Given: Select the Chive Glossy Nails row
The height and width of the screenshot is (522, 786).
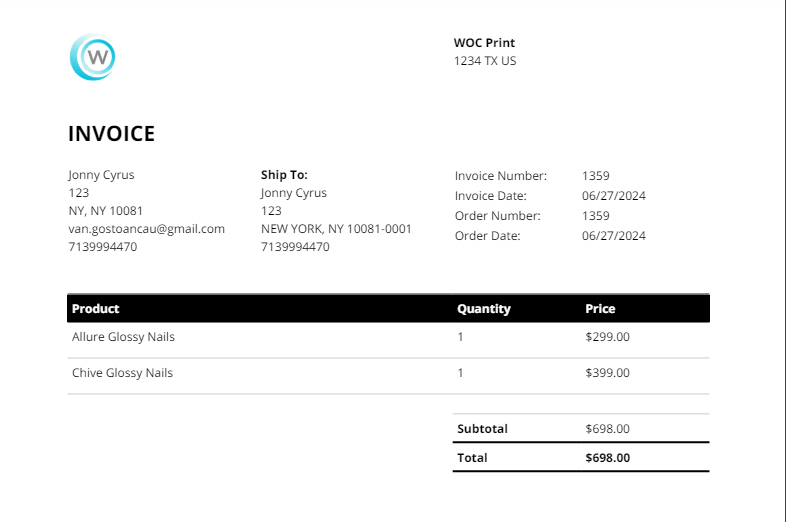Looking at the screenshot, I should click(122, 373).
